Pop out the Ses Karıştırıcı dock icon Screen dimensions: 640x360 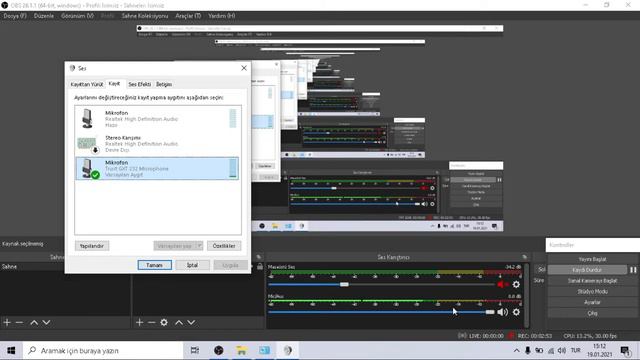524,257
